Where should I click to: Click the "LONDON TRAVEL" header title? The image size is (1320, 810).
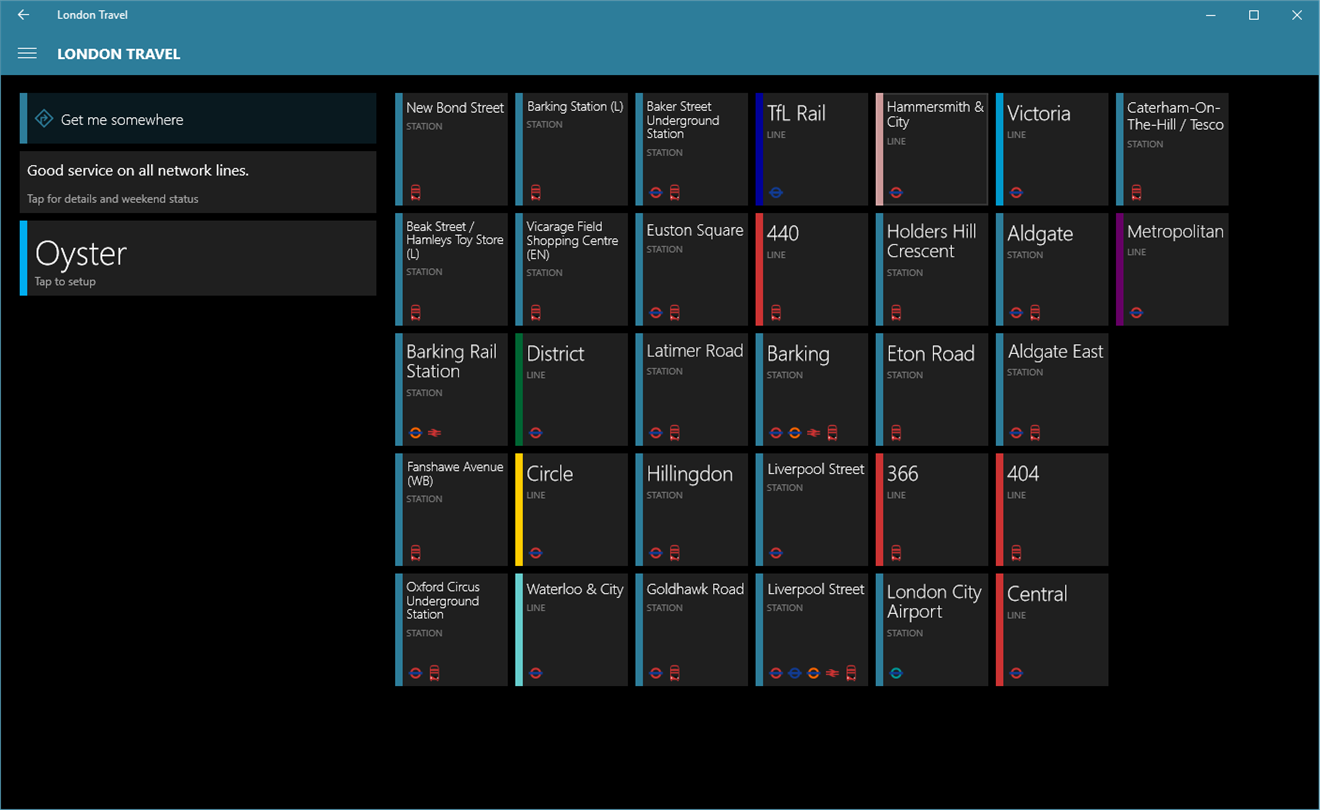119,54
